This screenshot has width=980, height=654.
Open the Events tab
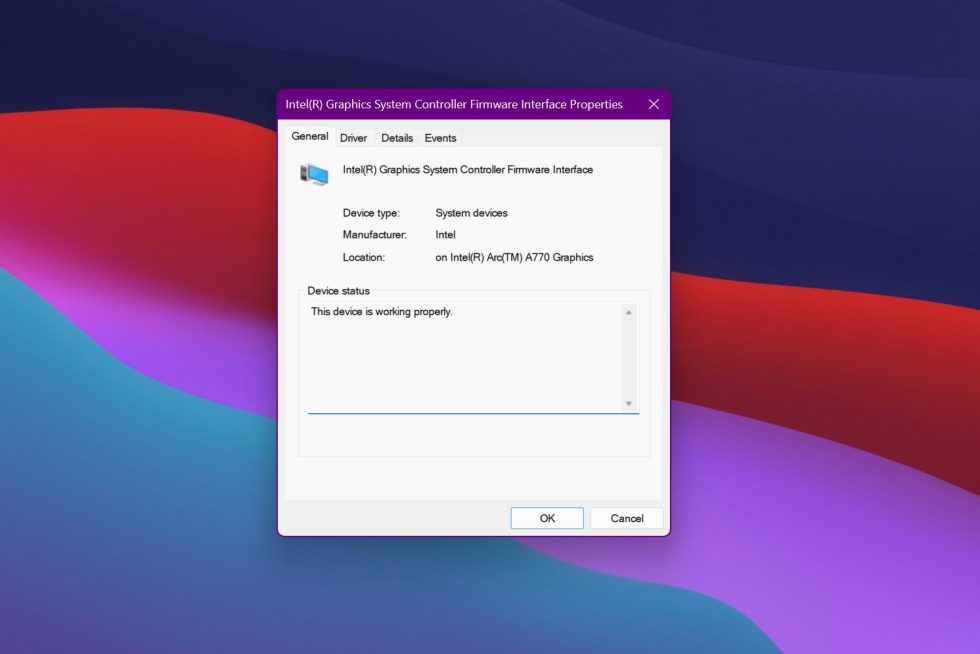440,138
